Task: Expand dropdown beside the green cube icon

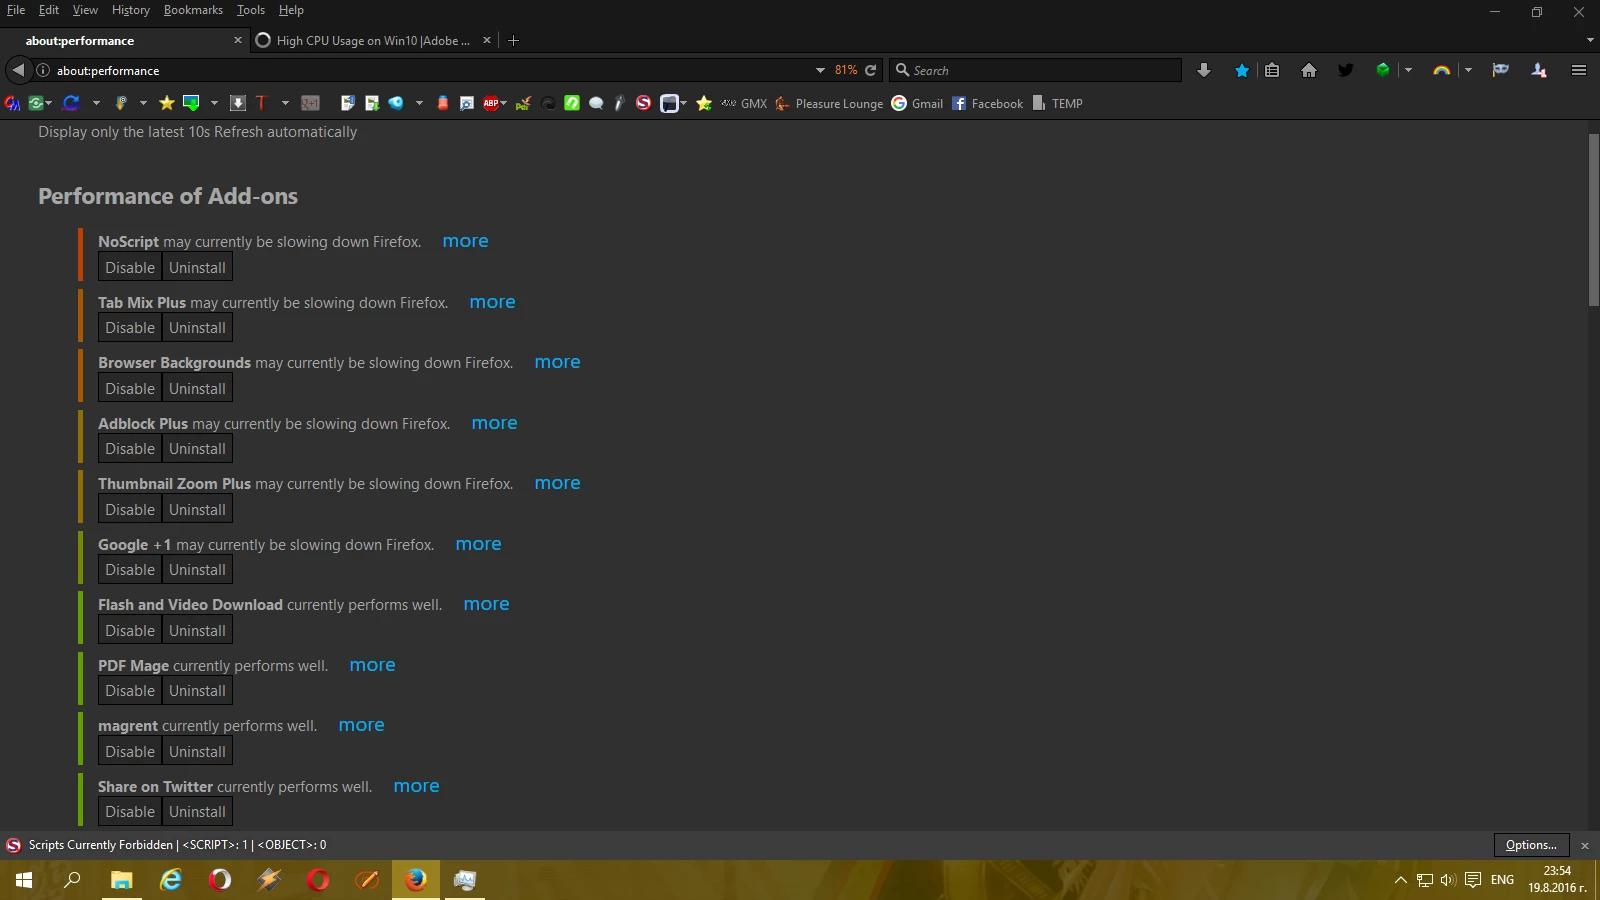Action: click(1408, 70)
